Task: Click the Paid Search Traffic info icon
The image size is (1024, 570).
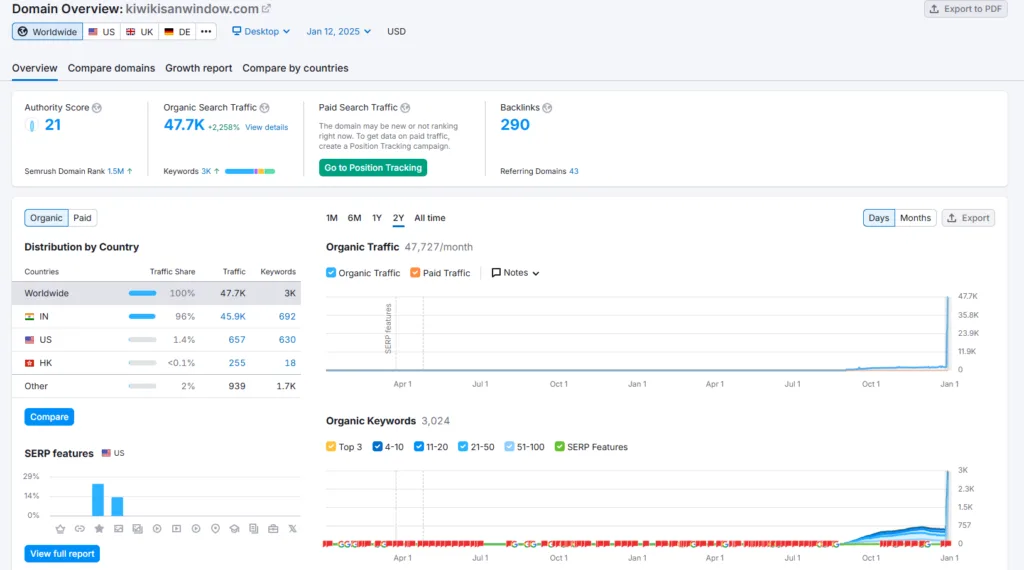Action: pyautogui.click(x=405, y=108)
